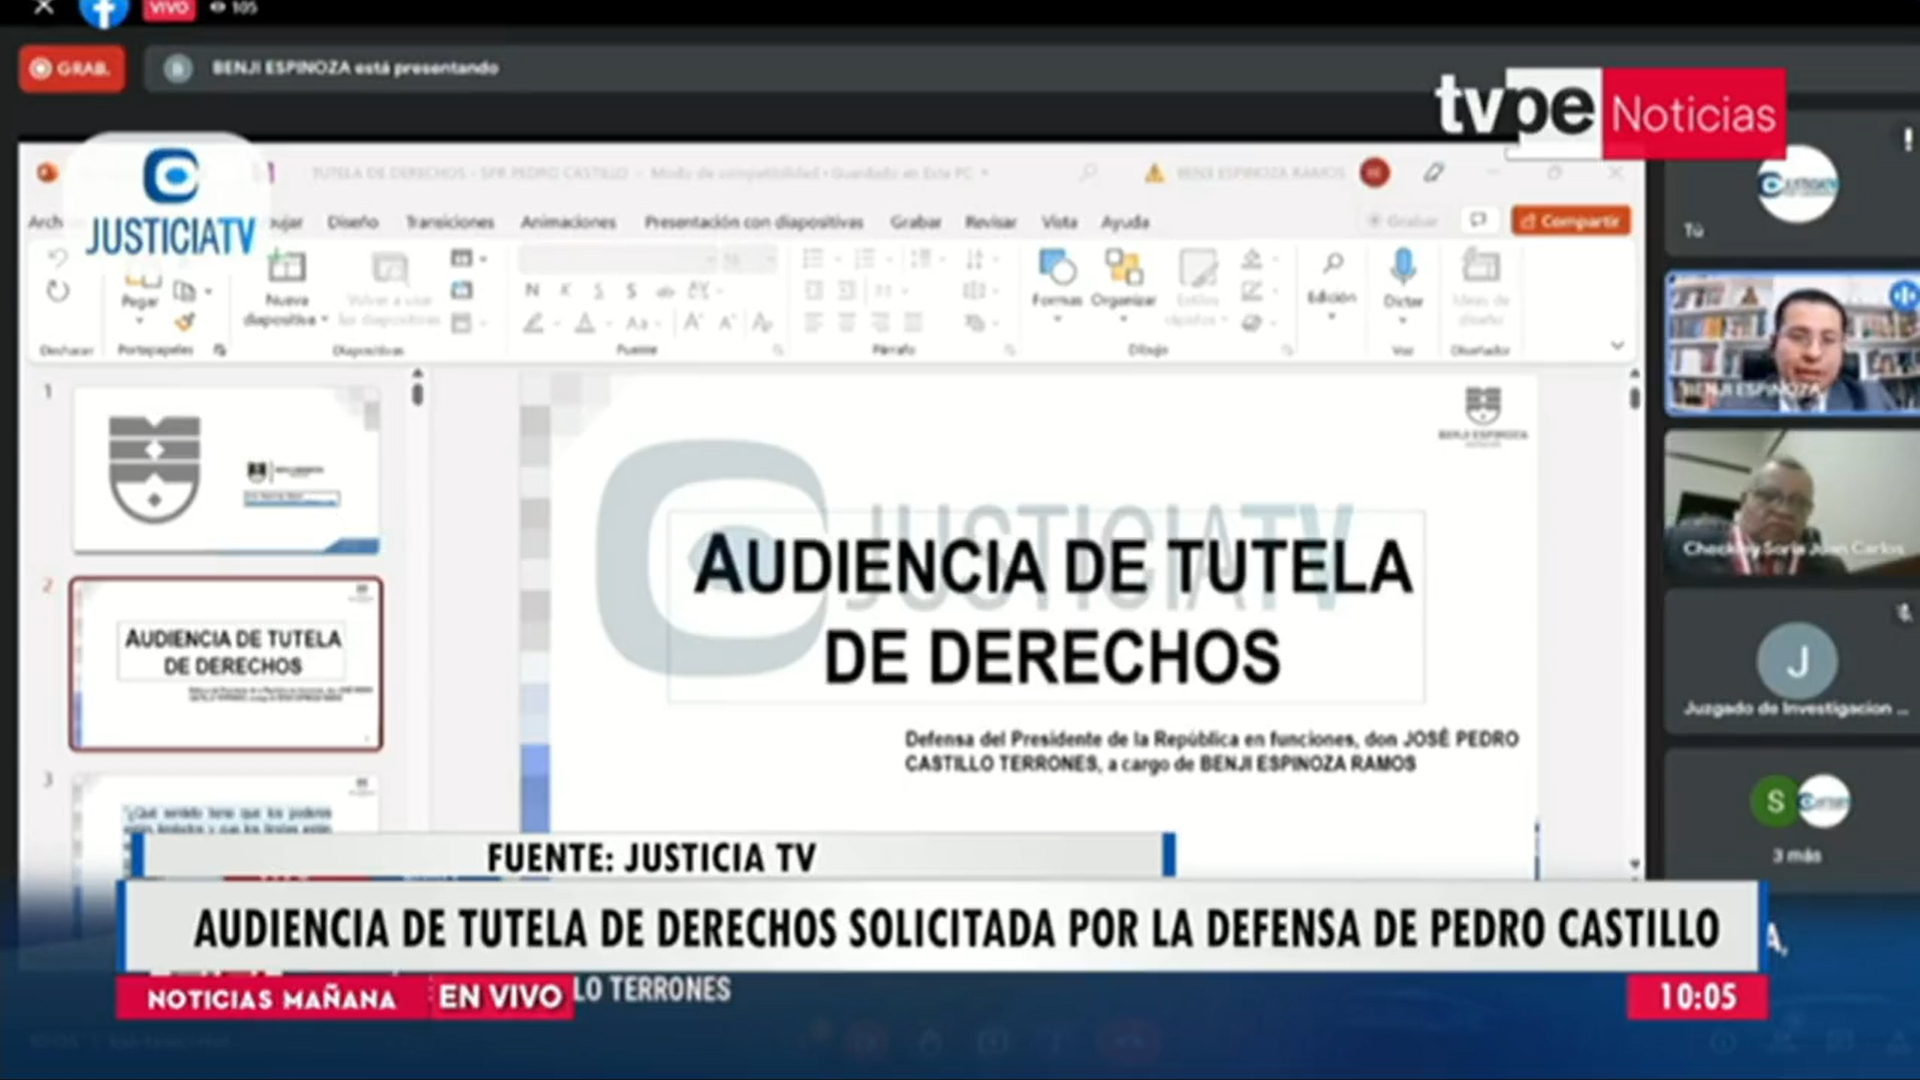Click the orange Compartir button
Screen dimensions: 1920x1080
point(1571,221)
